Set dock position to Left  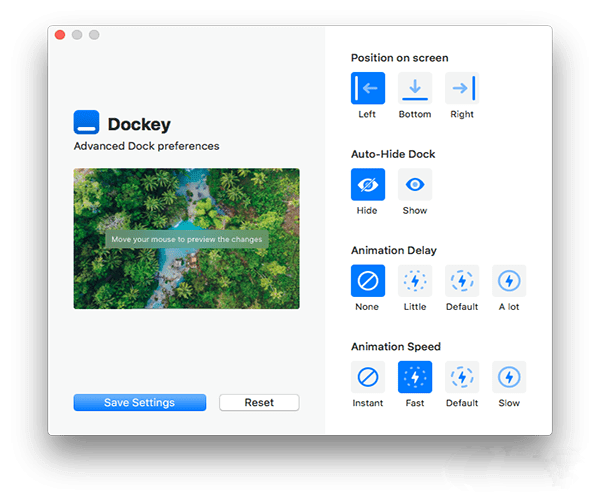tap(367, 89)
